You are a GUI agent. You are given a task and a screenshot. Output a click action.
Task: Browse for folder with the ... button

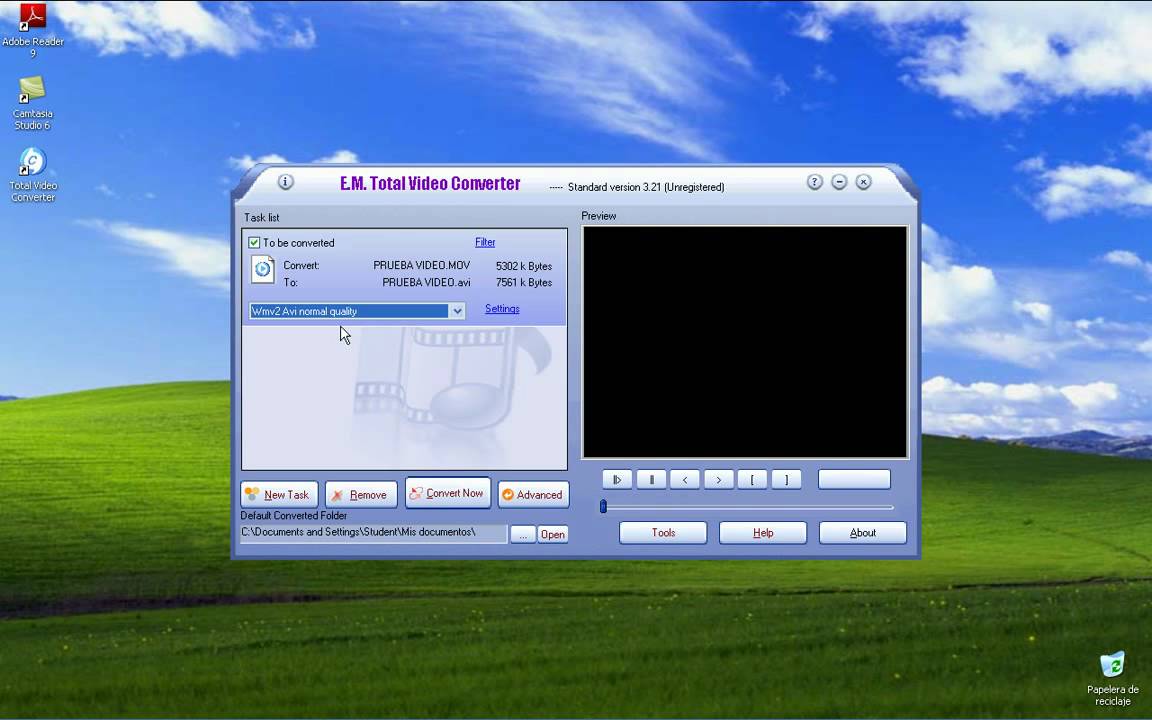(x=522, y=534)
